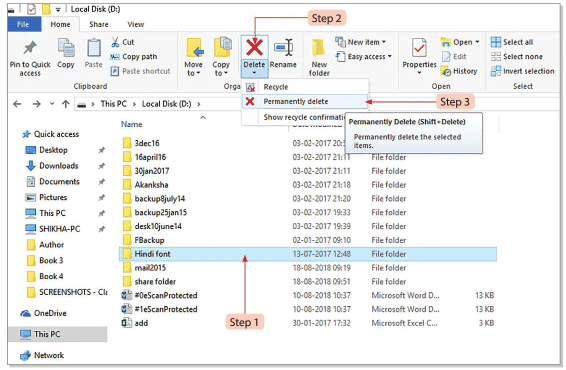566x370 pixels.
Task: Create a New folder from ribbon
Action: click(319, 58)
